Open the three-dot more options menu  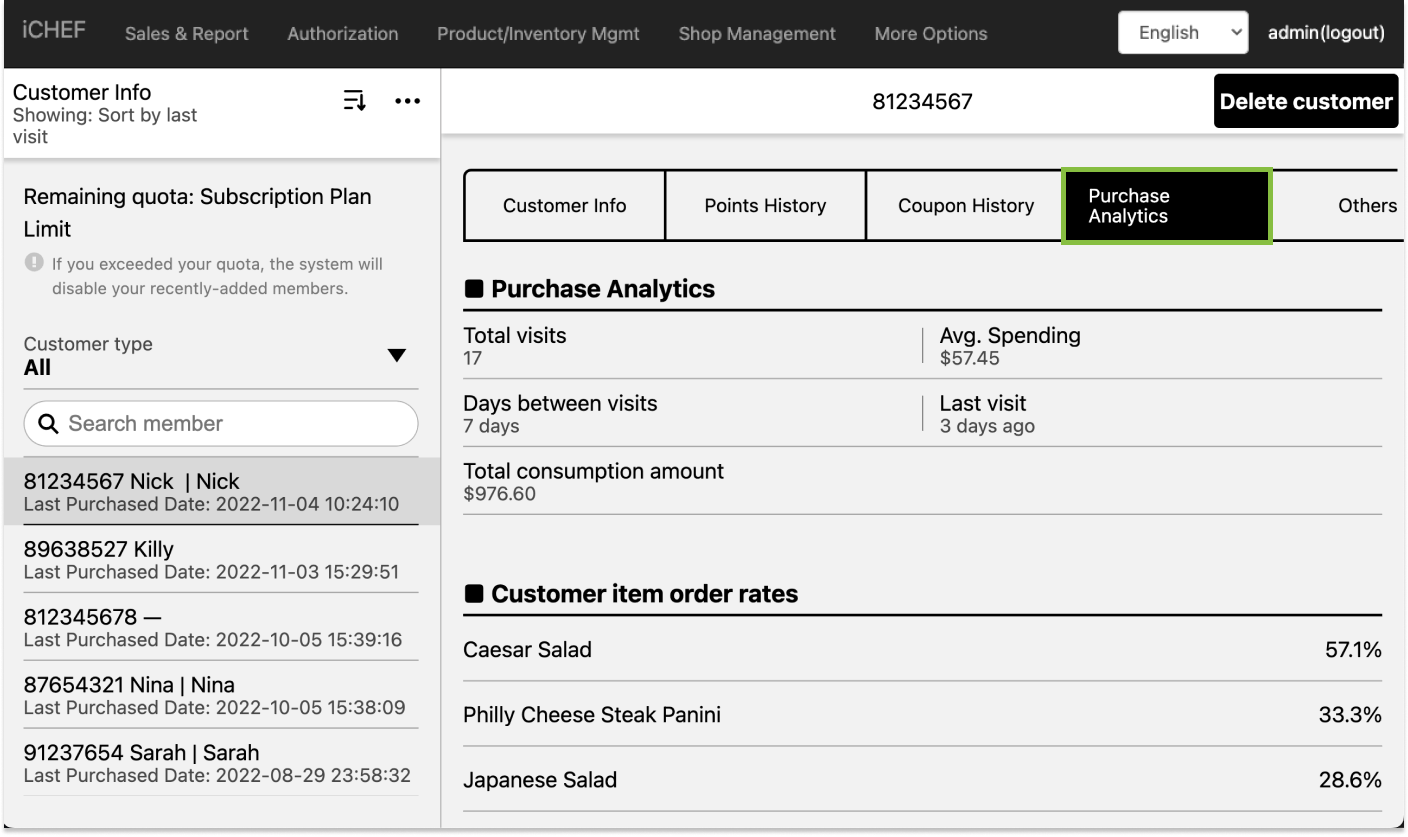pyautogui.click(x=407, y=101)
